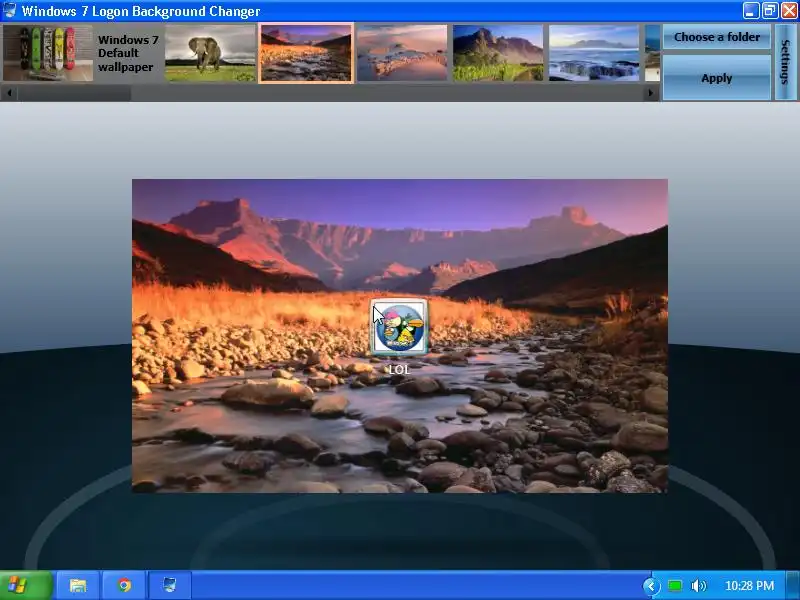The width and height of the screenshot is (800, 600).
Task: Expand hidden system tray icons arrow
Action: pyautogui.click(x=652, y=586)
